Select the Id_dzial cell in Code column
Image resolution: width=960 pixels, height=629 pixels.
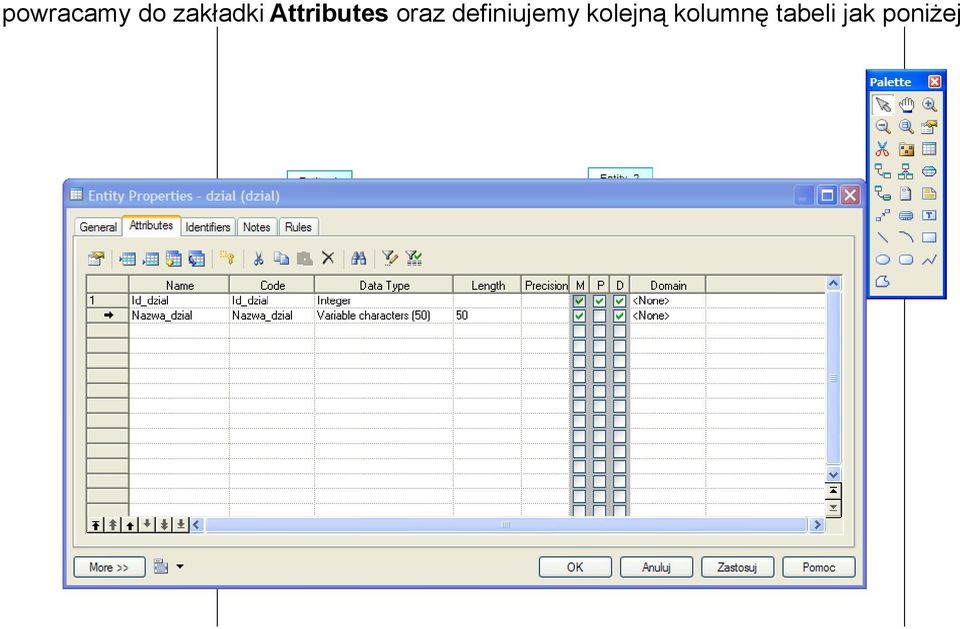click(271, 301)
